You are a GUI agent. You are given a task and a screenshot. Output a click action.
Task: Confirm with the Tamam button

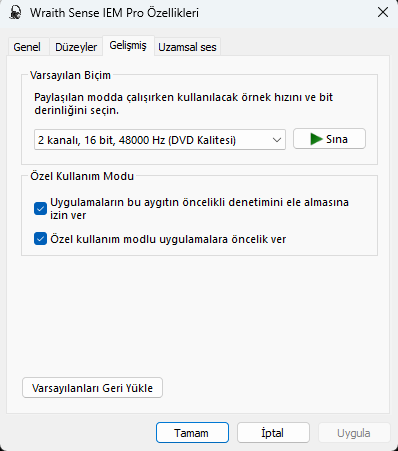coord(192,433)
